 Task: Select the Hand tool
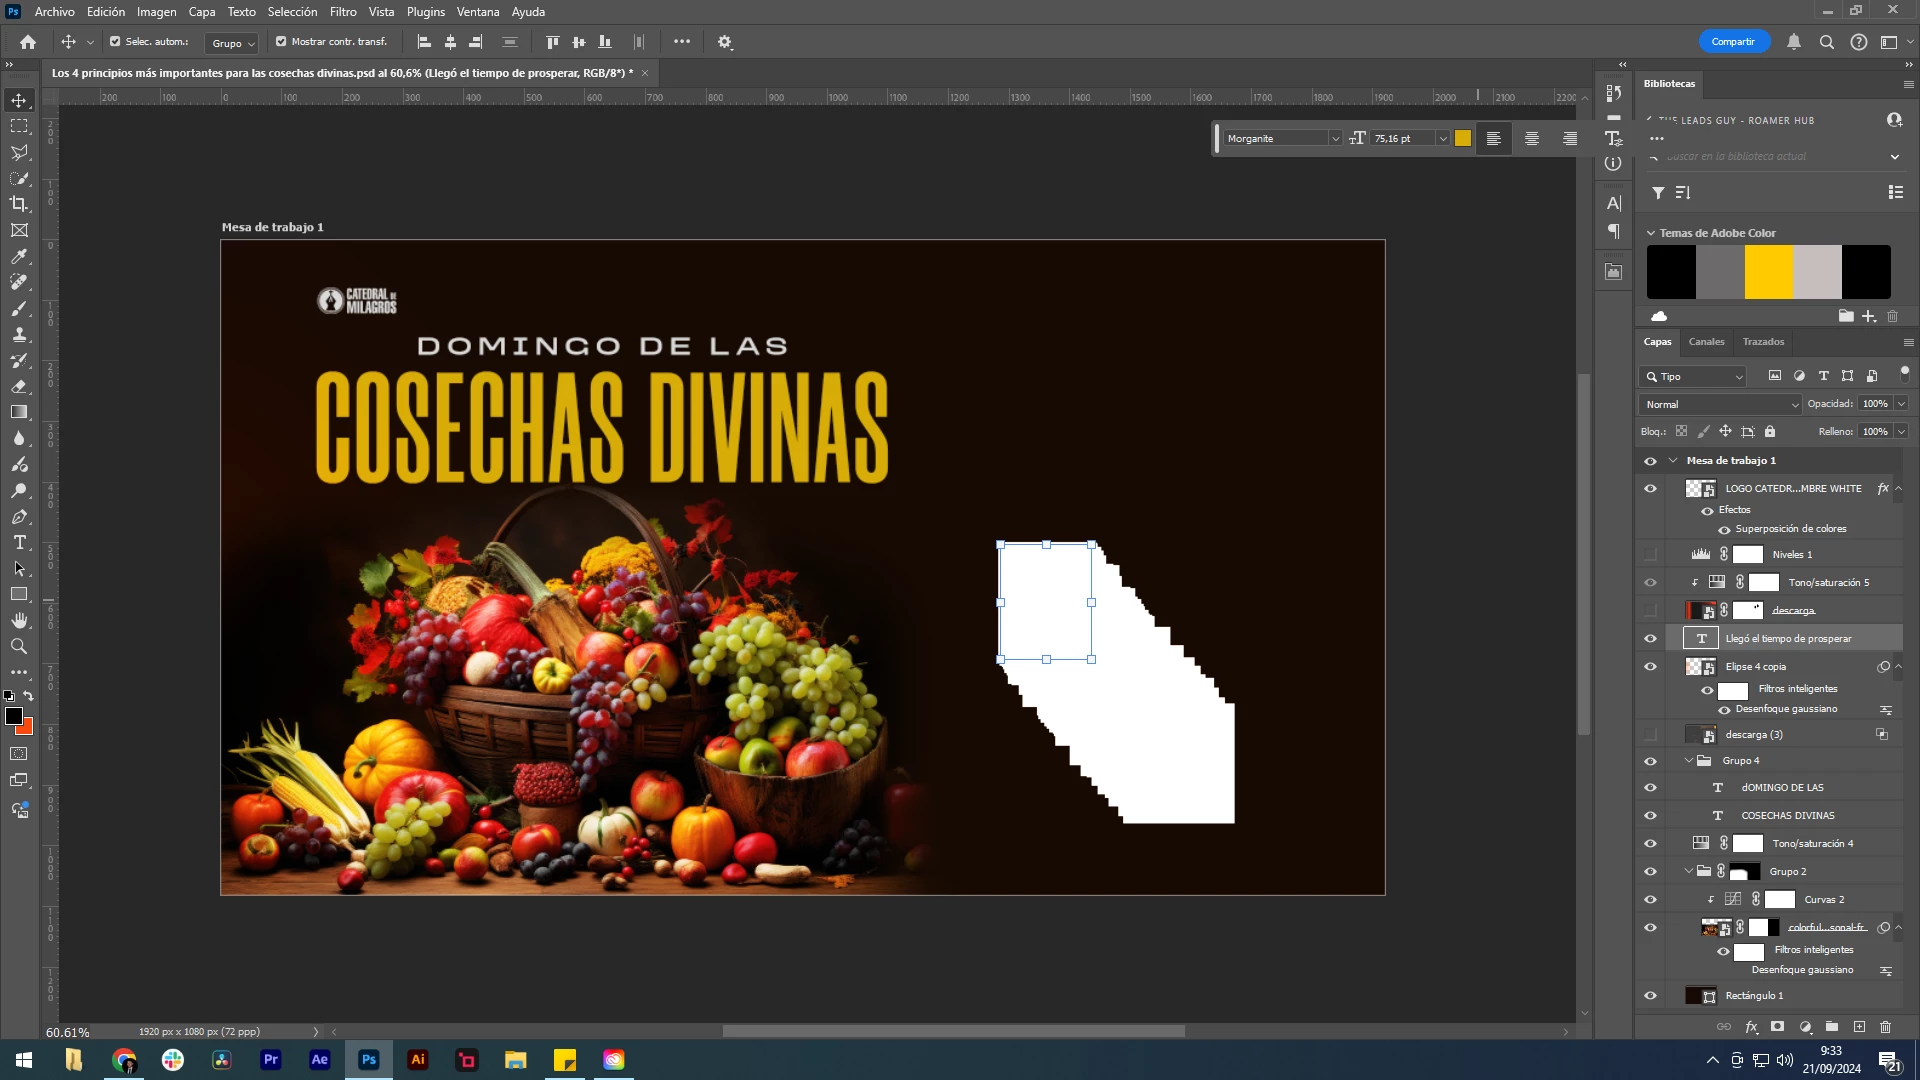tap(19, 620)
